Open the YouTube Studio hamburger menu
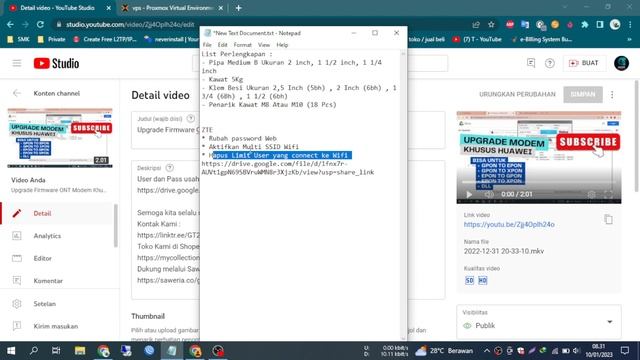The image size is (640, 360). pyautogui.click(x=17, y=63)
